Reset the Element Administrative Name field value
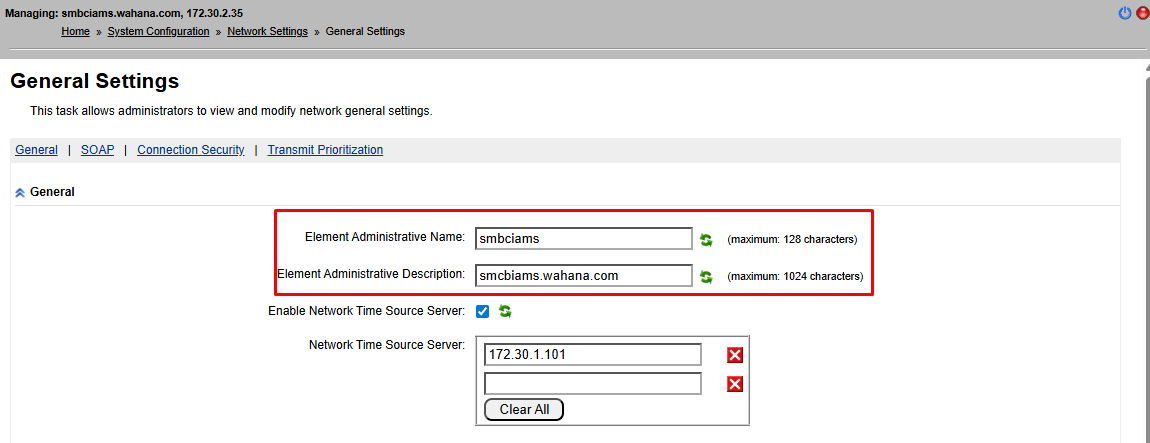The height and width of the screenshot is (443, 1150). click(706, 239)
